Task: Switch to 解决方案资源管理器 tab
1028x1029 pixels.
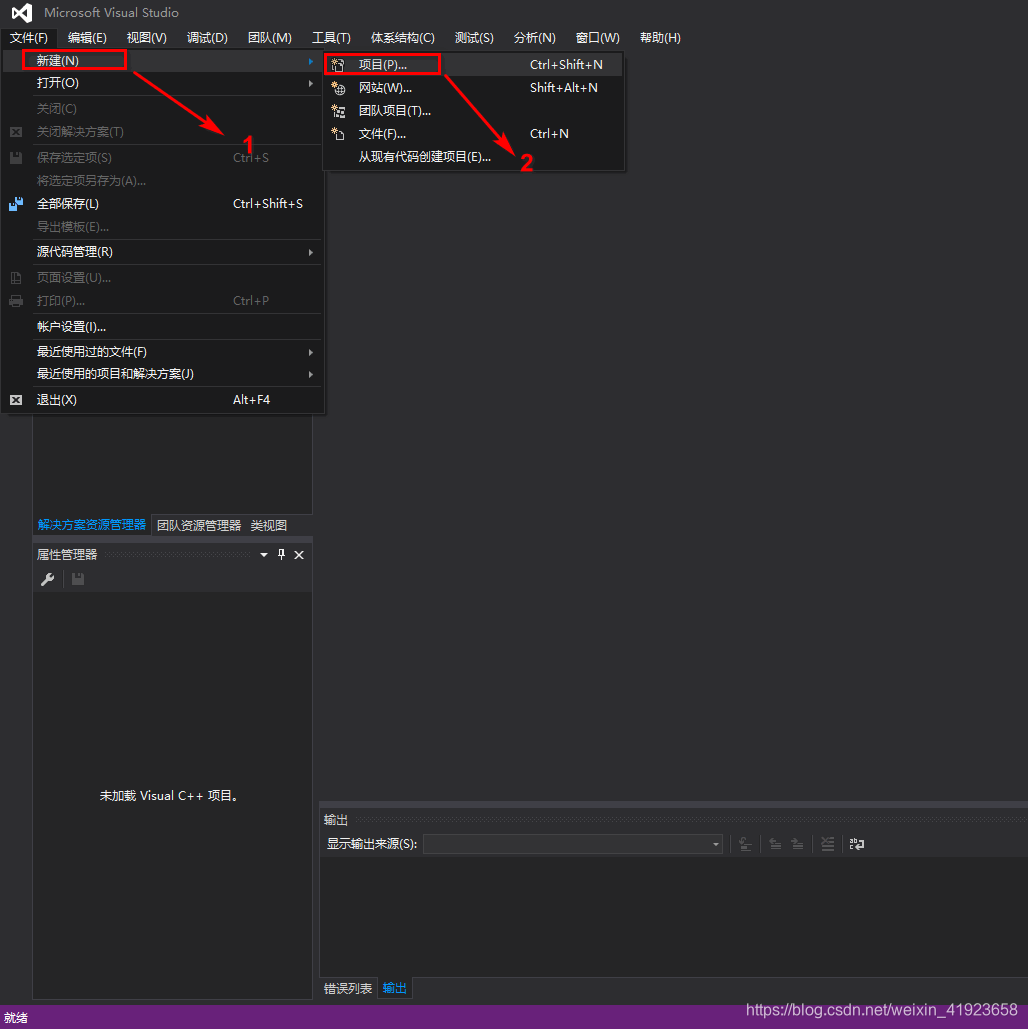Action: (x=92, y=525)
